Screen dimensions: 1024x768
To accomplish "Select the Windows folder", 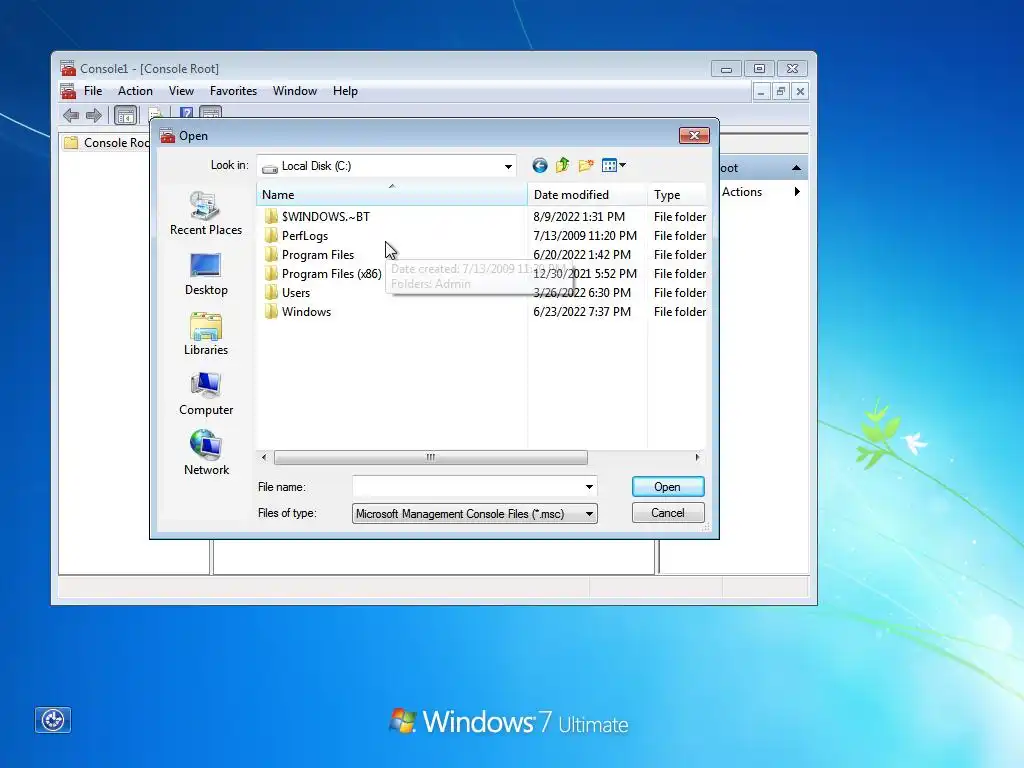I will click(x=298, y=312).
